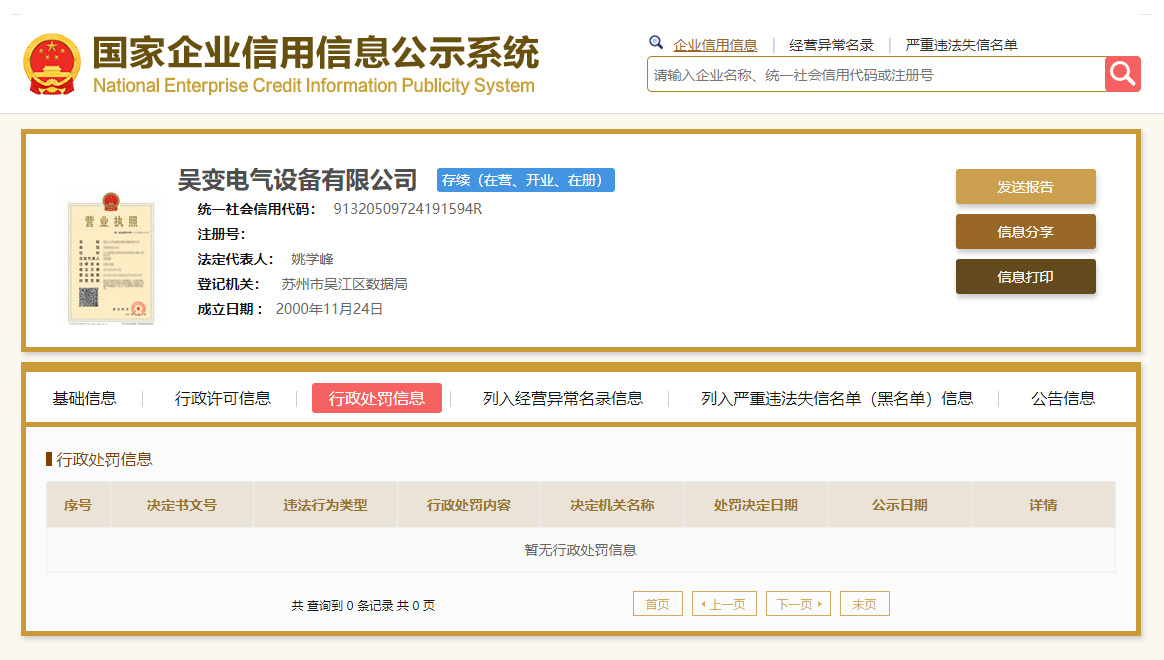Switch to the 行政许可信息 tab
1164x660 pixels.
pyautogui.click(x=223, y=399)
